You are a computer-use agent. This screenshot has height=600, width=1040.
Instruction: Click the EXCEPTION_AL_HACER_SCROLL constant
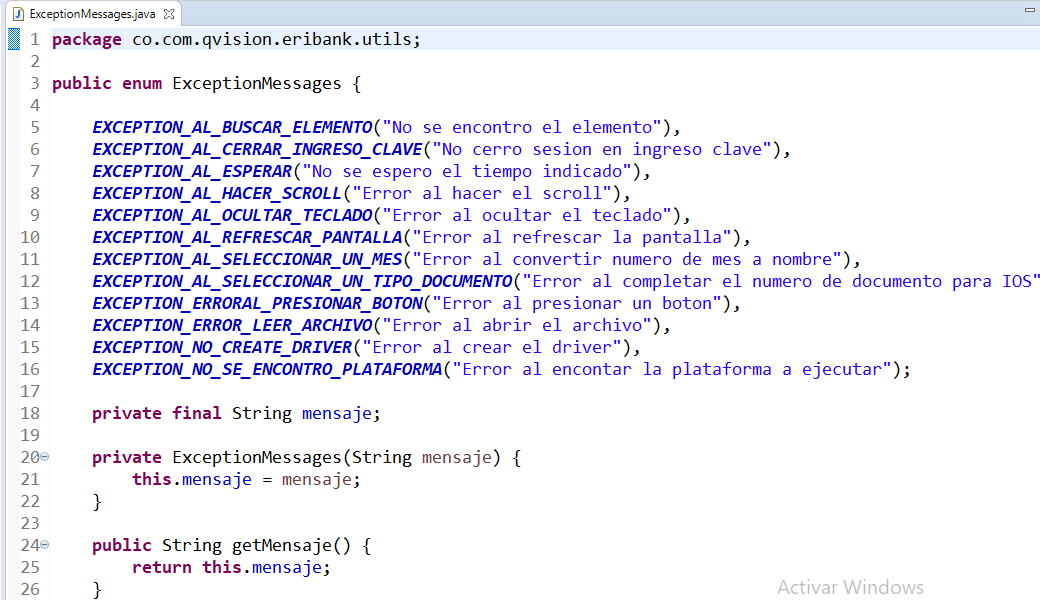[217, 193]
